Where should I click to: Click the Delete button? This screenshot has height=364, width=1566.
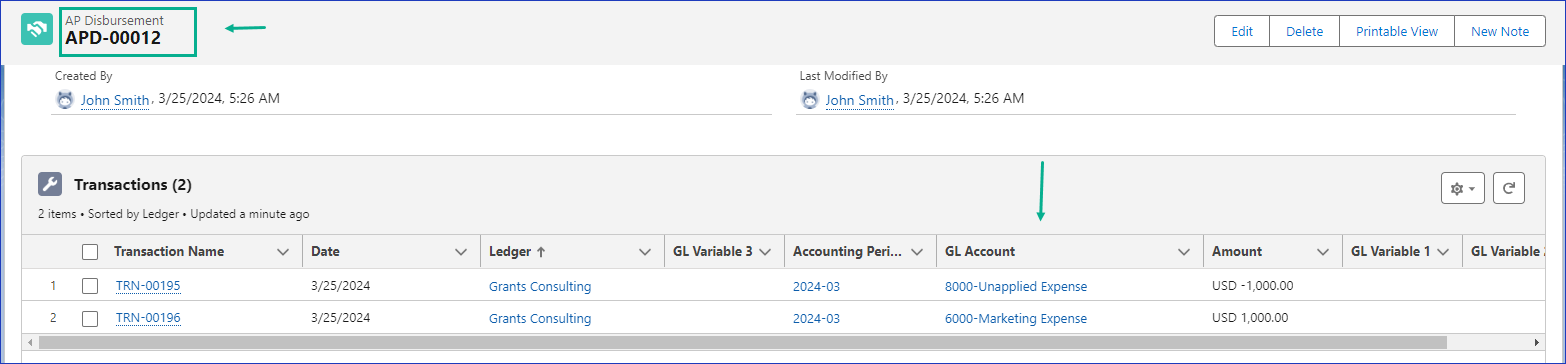tap(1304, 31)
